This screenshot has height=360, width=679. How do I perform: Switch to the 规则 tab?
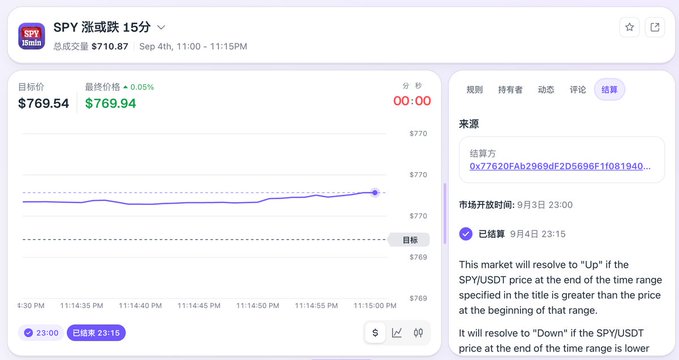tap(474, 90)
